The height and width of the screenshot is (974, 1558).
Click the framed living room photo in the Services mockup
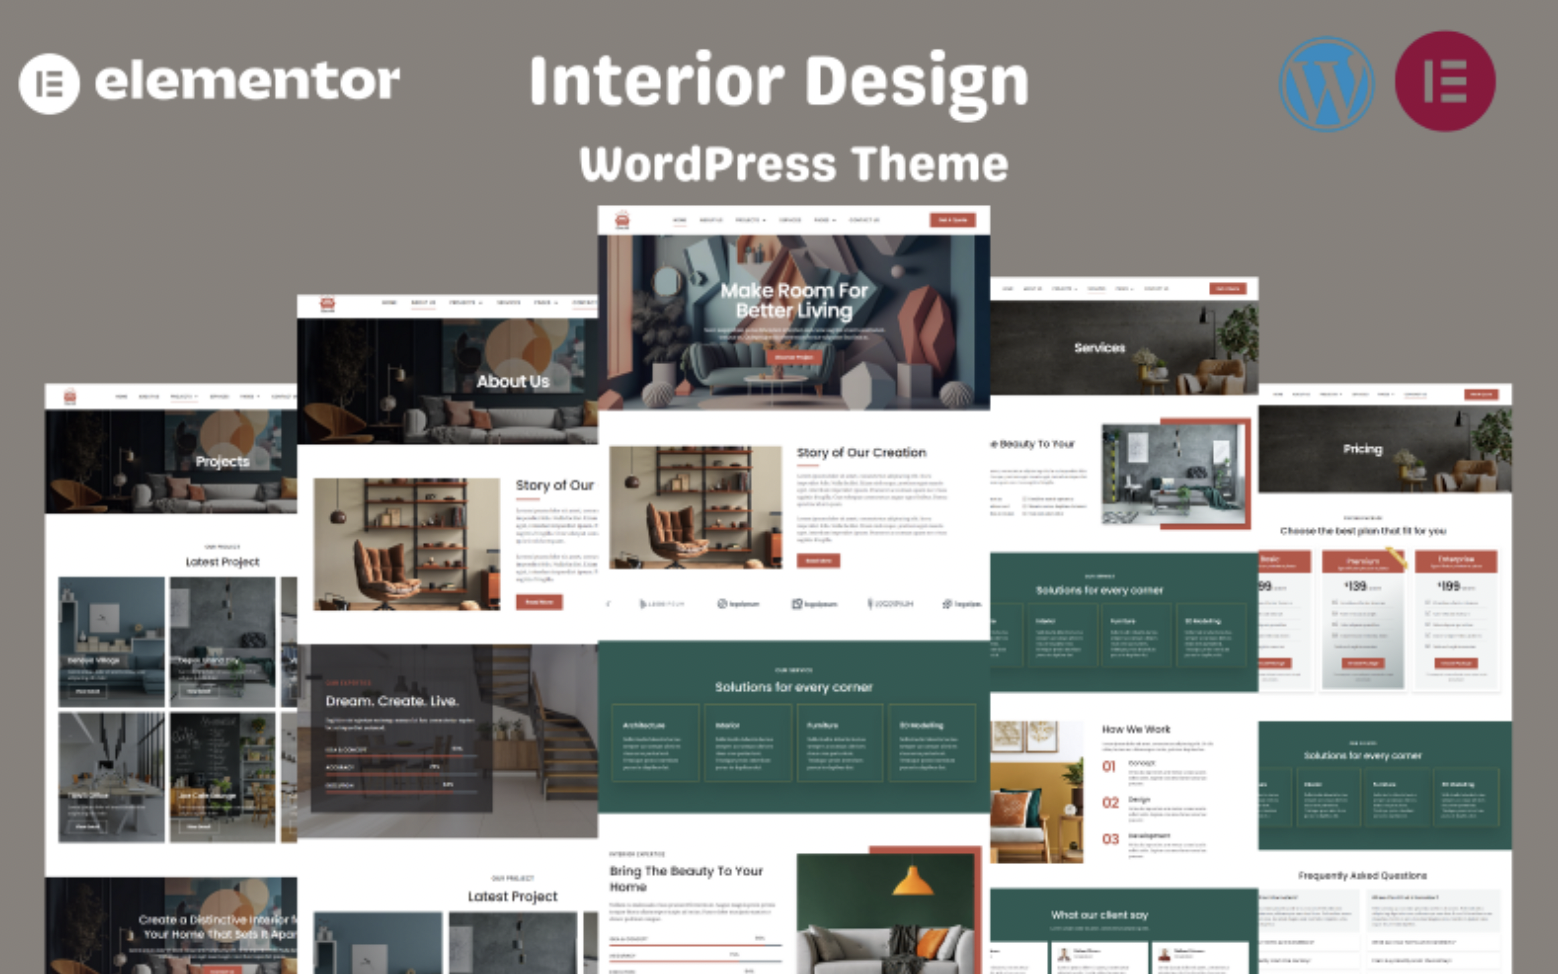click(x=1172, y=474)
